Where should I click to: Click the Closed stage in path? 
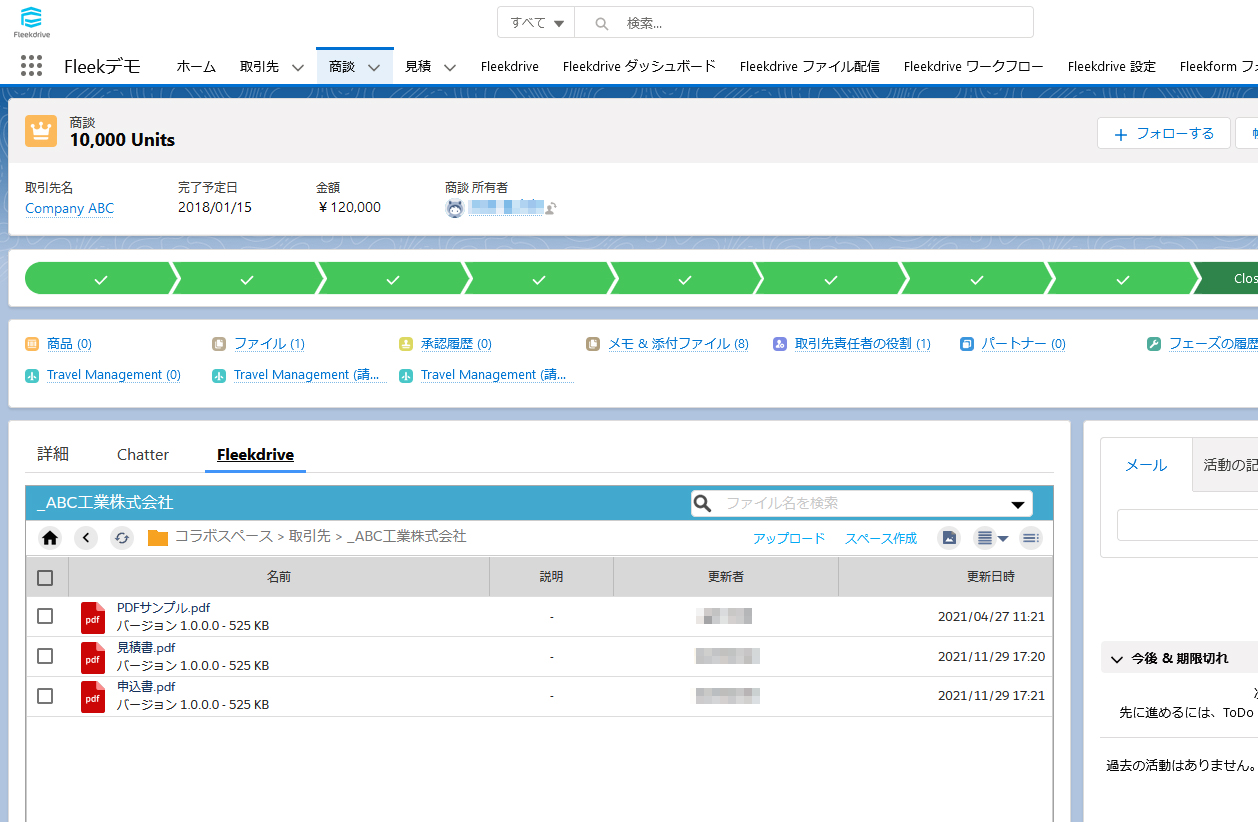[x=1227, y=279]
